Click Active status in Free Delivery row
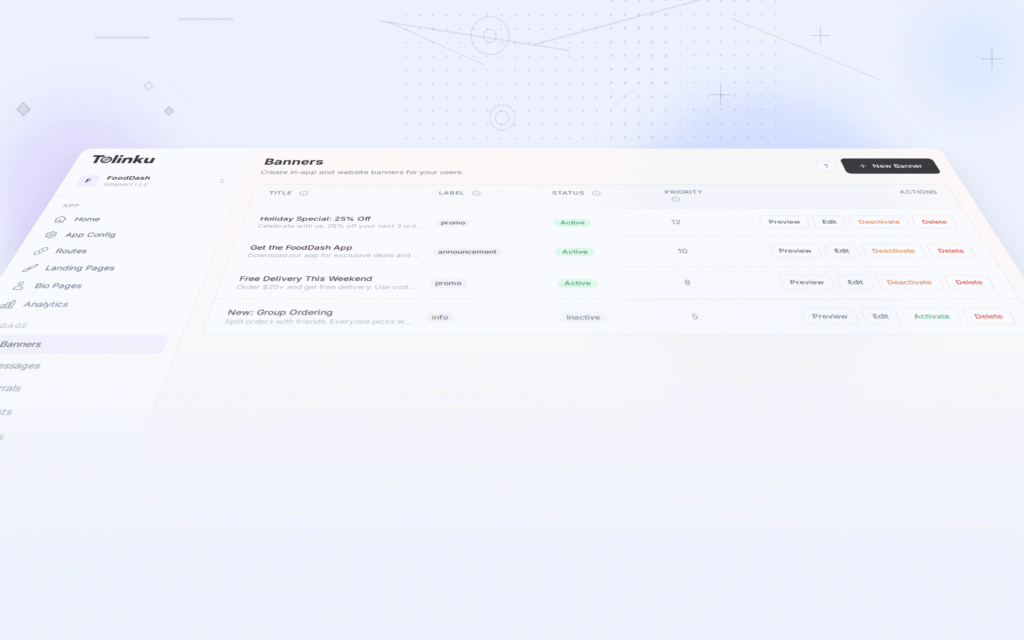 [x=577, y=283]
